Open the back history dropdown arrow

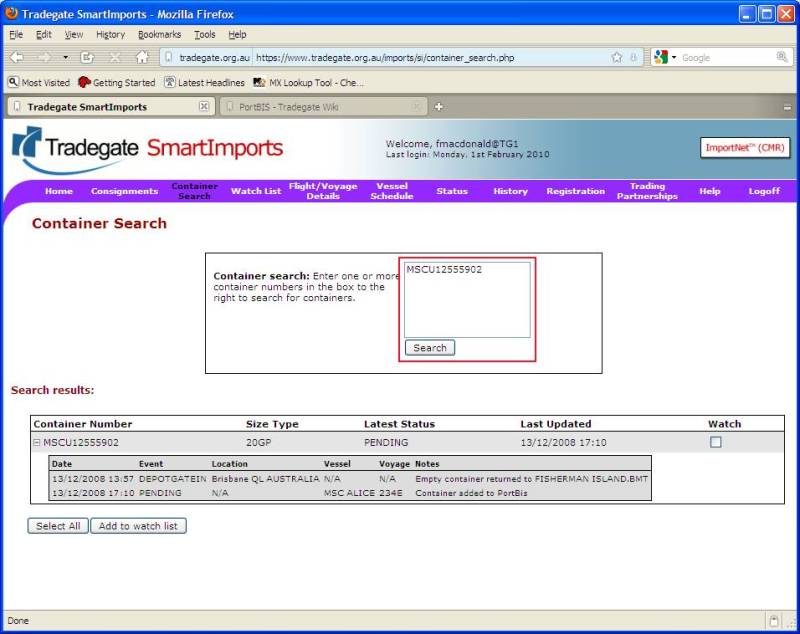coord(66,57)
